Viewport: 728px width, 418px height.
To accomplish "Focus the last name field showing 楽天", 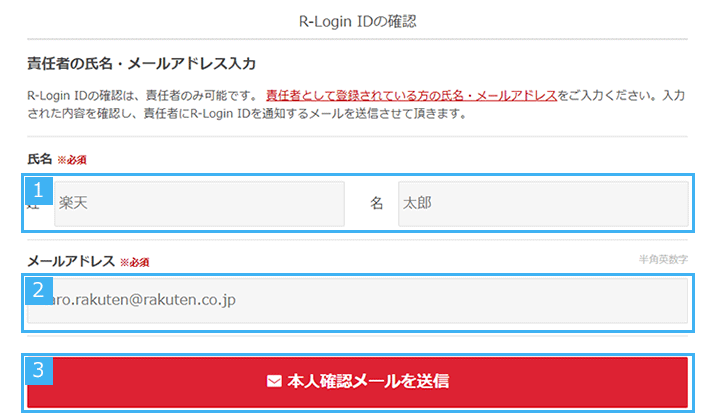I will click(x=200, y=203).
